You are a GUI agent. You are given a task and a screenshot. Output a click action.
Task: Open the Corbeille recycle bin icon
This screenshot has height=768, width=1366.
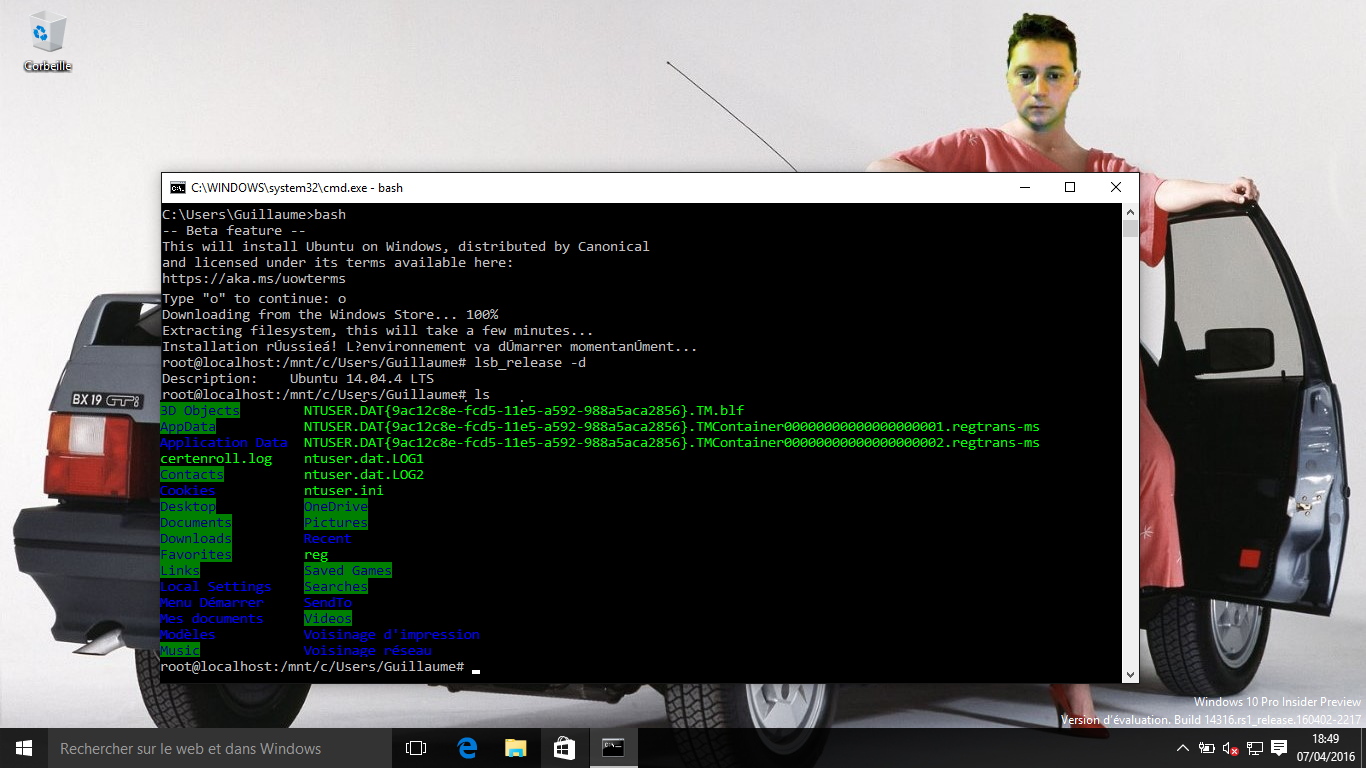(x=47, y=42)
